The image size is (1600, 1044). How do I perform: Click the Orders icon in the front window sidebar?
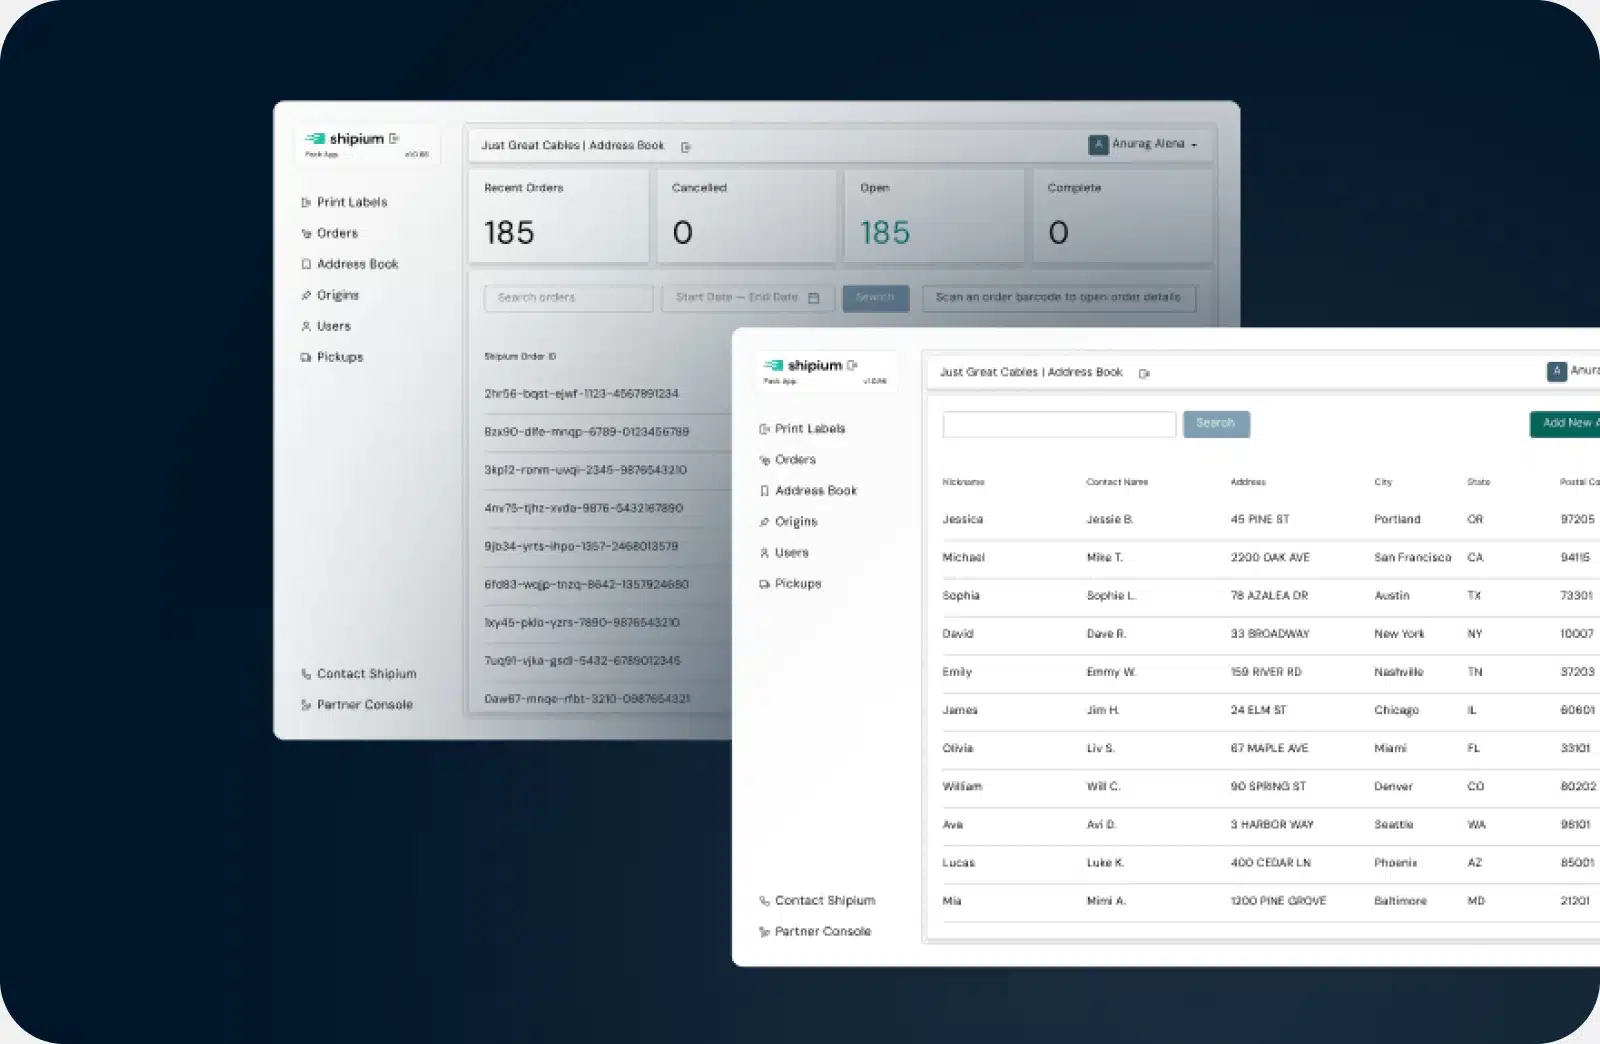tap(764, 460)
